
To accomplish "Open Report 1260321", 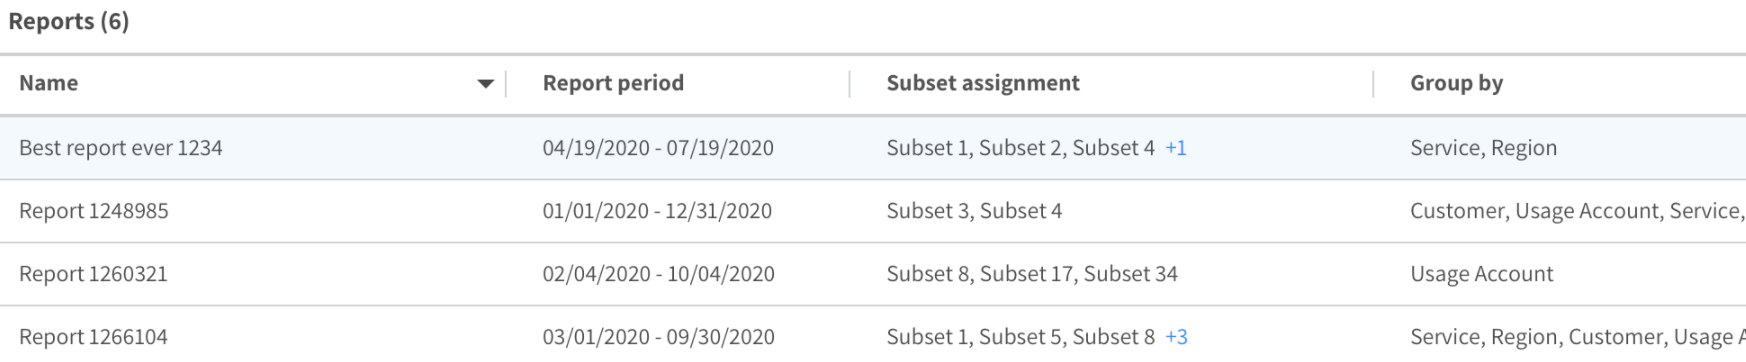I will coord(93,274).
